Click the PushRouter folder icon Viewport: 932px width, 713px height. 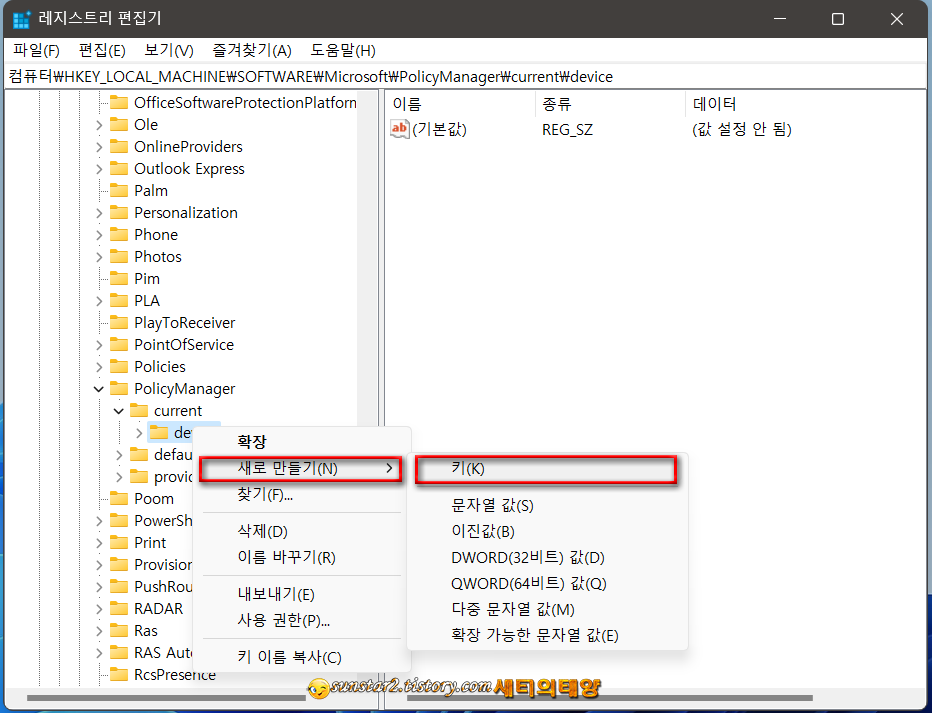tap(120, 586)
